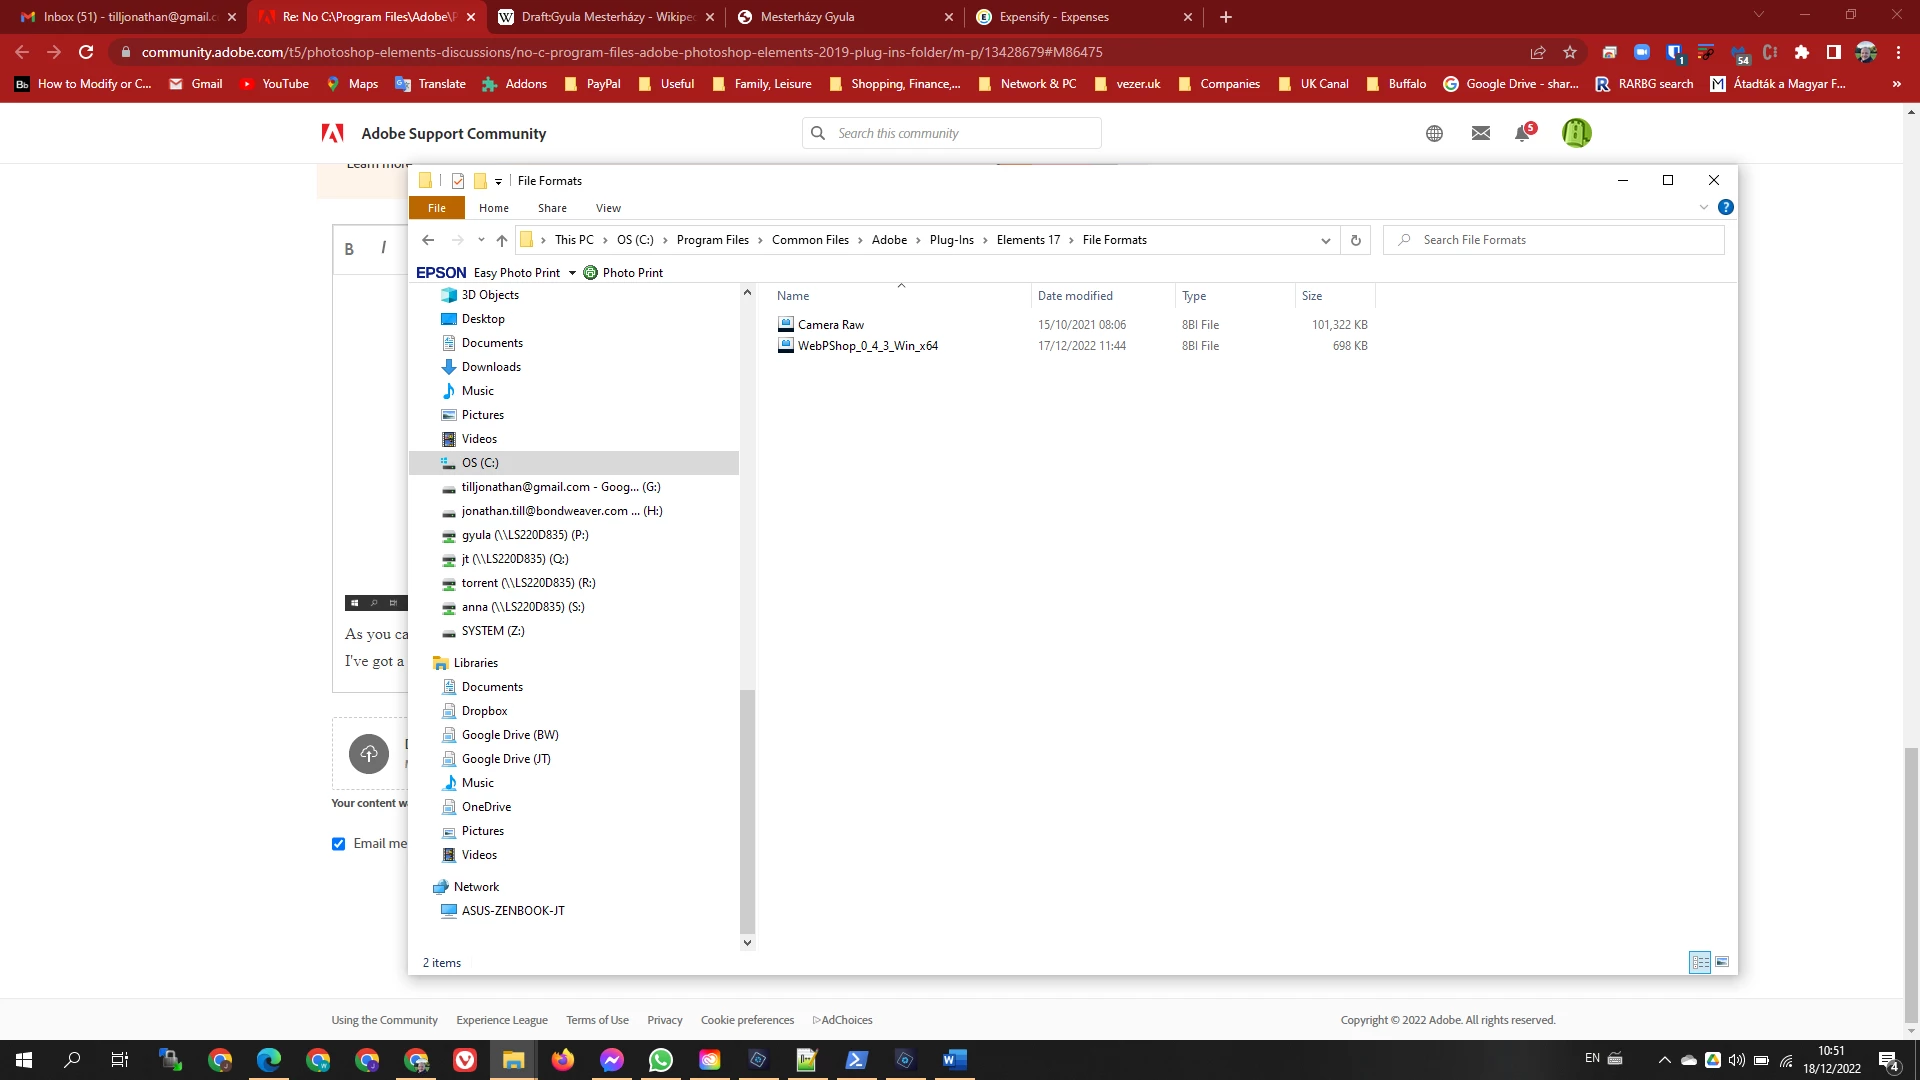Click the navigation pane scrollbar thumb
The image size is (1920, 1080).
(x=747, y=810)
